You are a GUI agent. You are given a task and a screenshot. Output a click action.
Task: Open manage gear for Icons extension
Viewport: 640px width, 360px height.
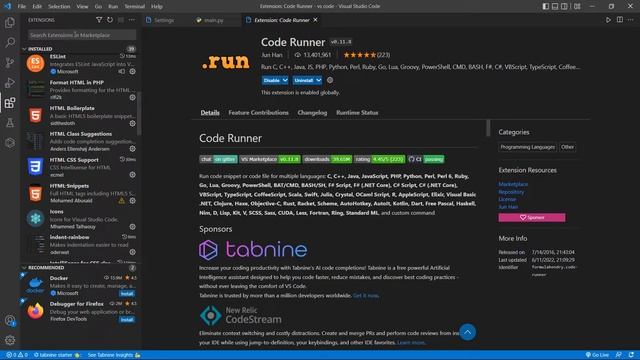pos(132,227)
